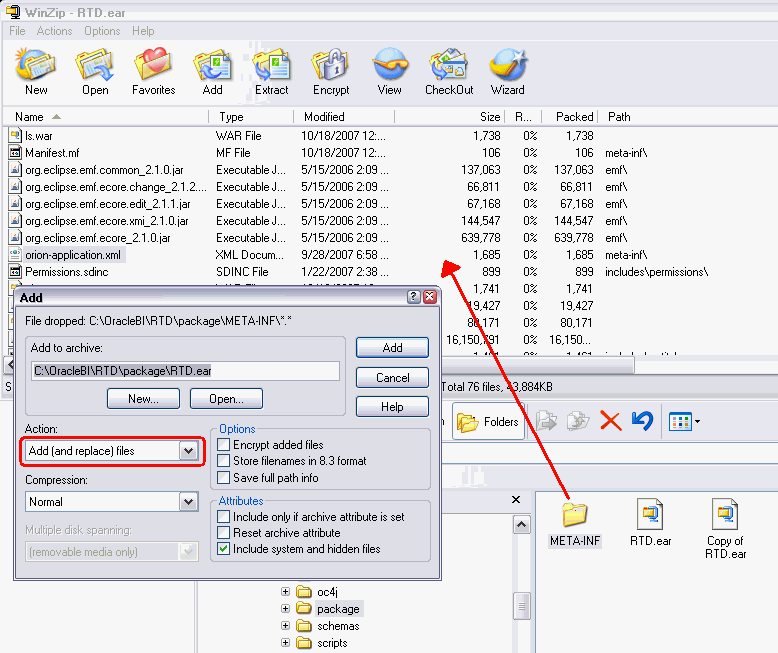Select the package folder in tree
The image size is (778, 653).
point(338,608)
